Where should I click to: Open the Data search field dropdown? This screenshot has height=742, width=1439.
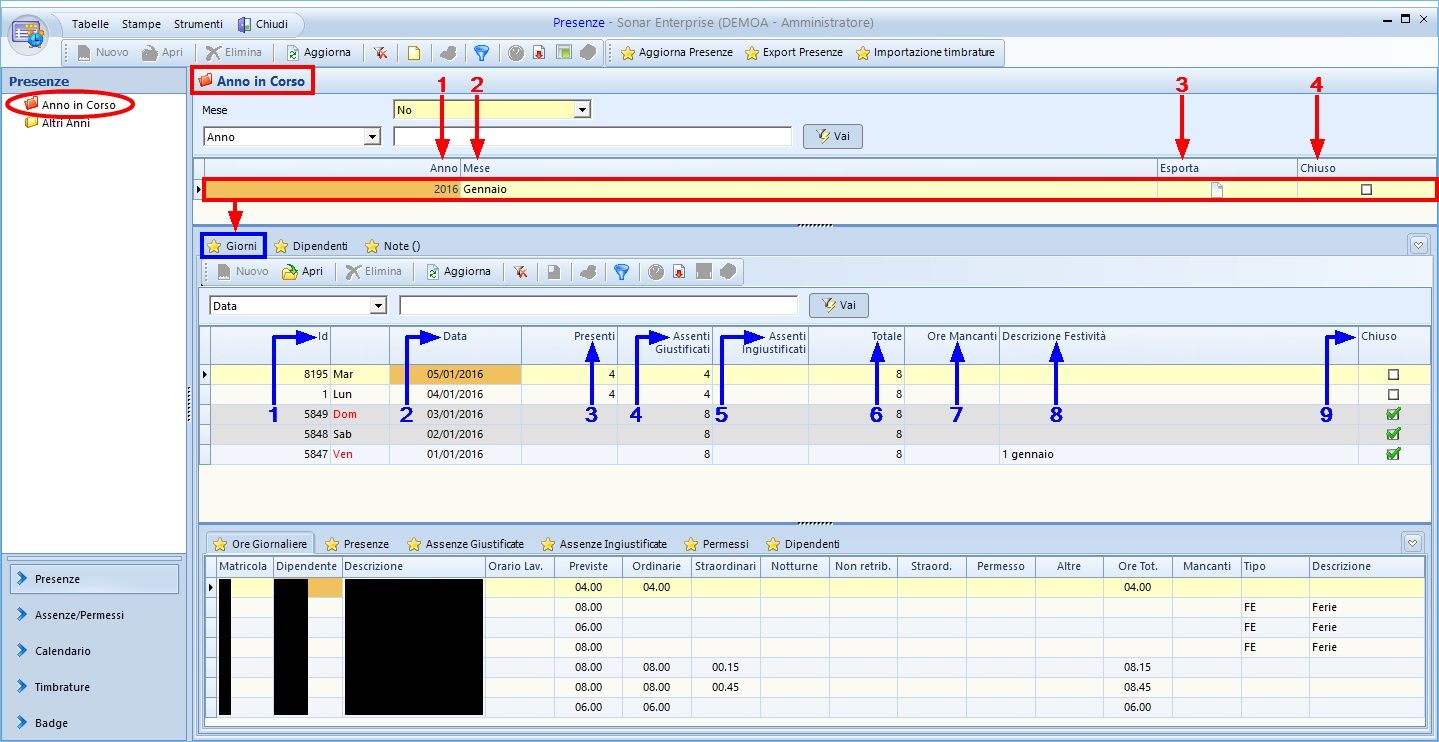[x=378, y=306]
